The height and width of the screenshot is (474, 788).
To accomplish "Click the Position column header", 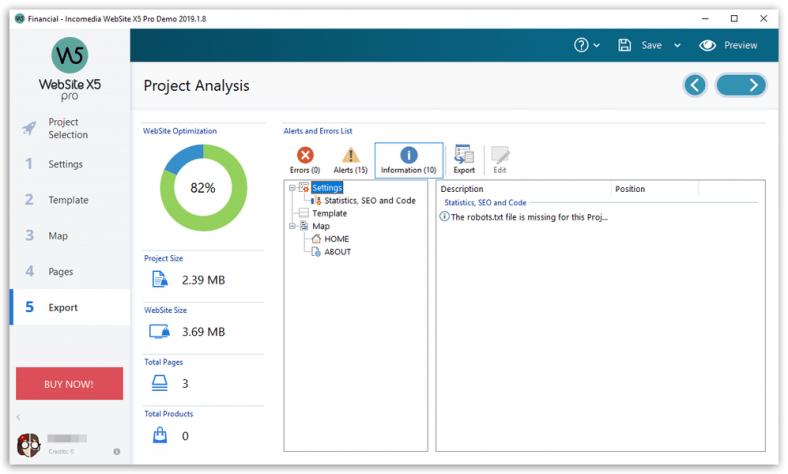I will (x=654, y=189).
